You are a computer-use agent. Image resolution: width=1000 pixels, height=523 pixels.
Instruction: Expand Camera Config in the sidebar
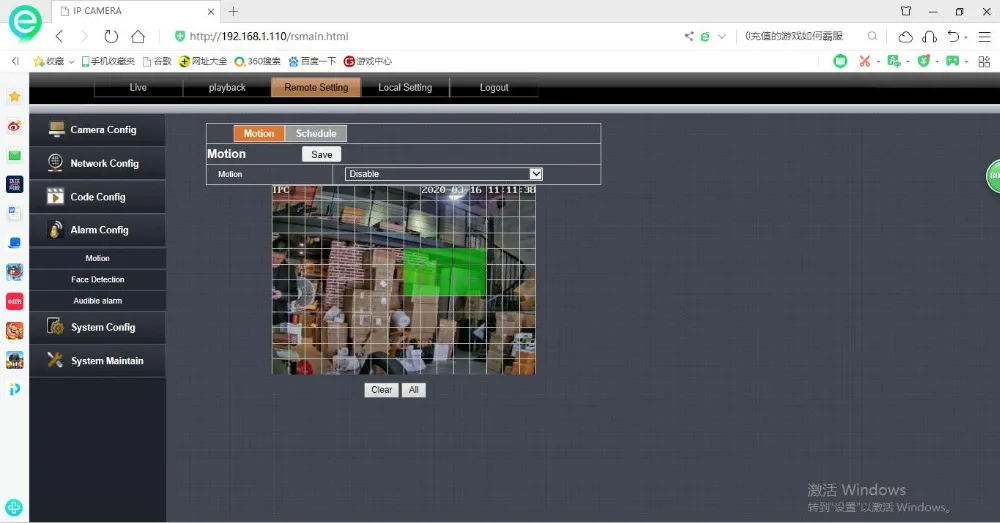pyautogui.click(x=97, y=129)
